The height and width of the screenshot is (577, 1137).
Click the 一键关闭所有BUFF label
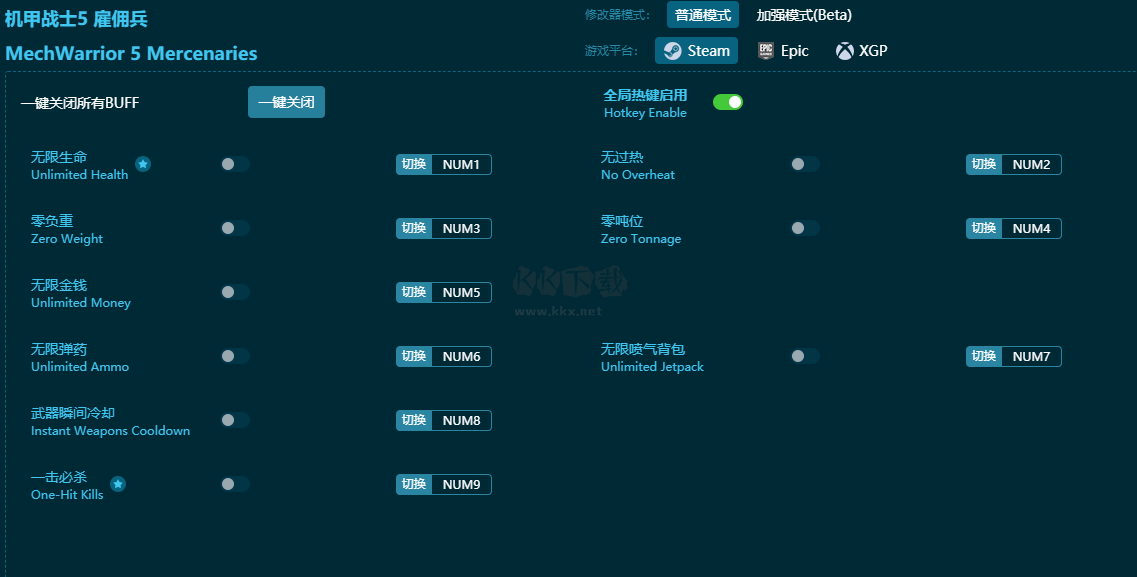(x=80, y=103)
